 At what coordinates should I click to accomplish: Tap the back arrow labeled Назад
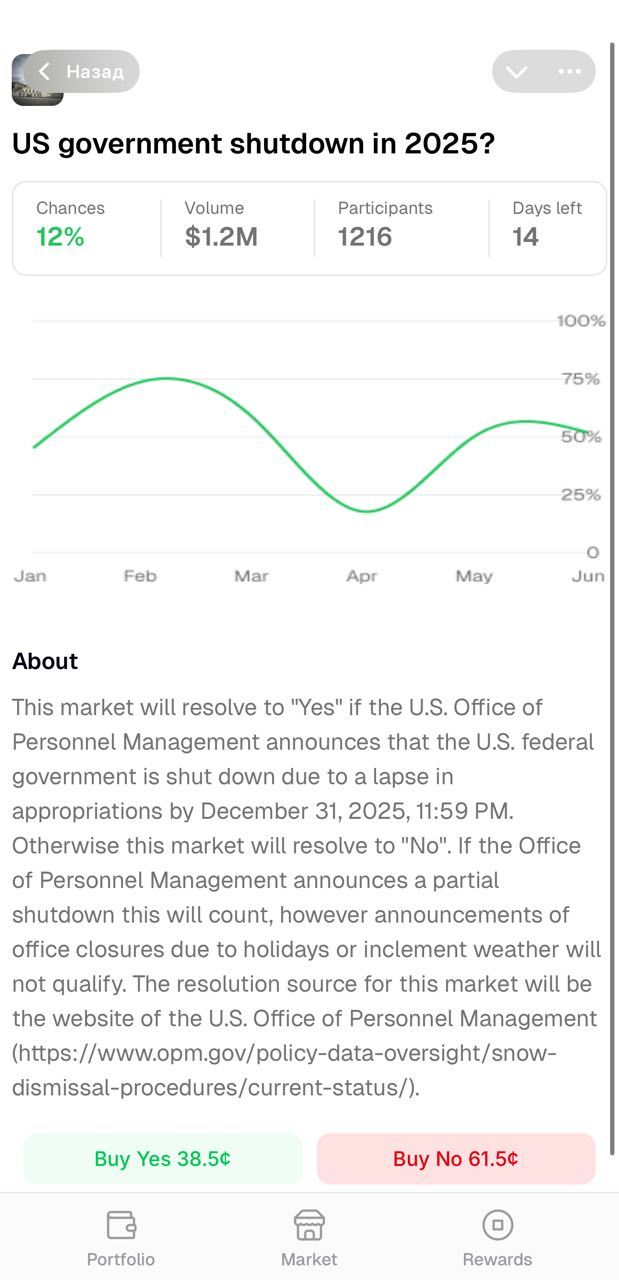(80, 72)
